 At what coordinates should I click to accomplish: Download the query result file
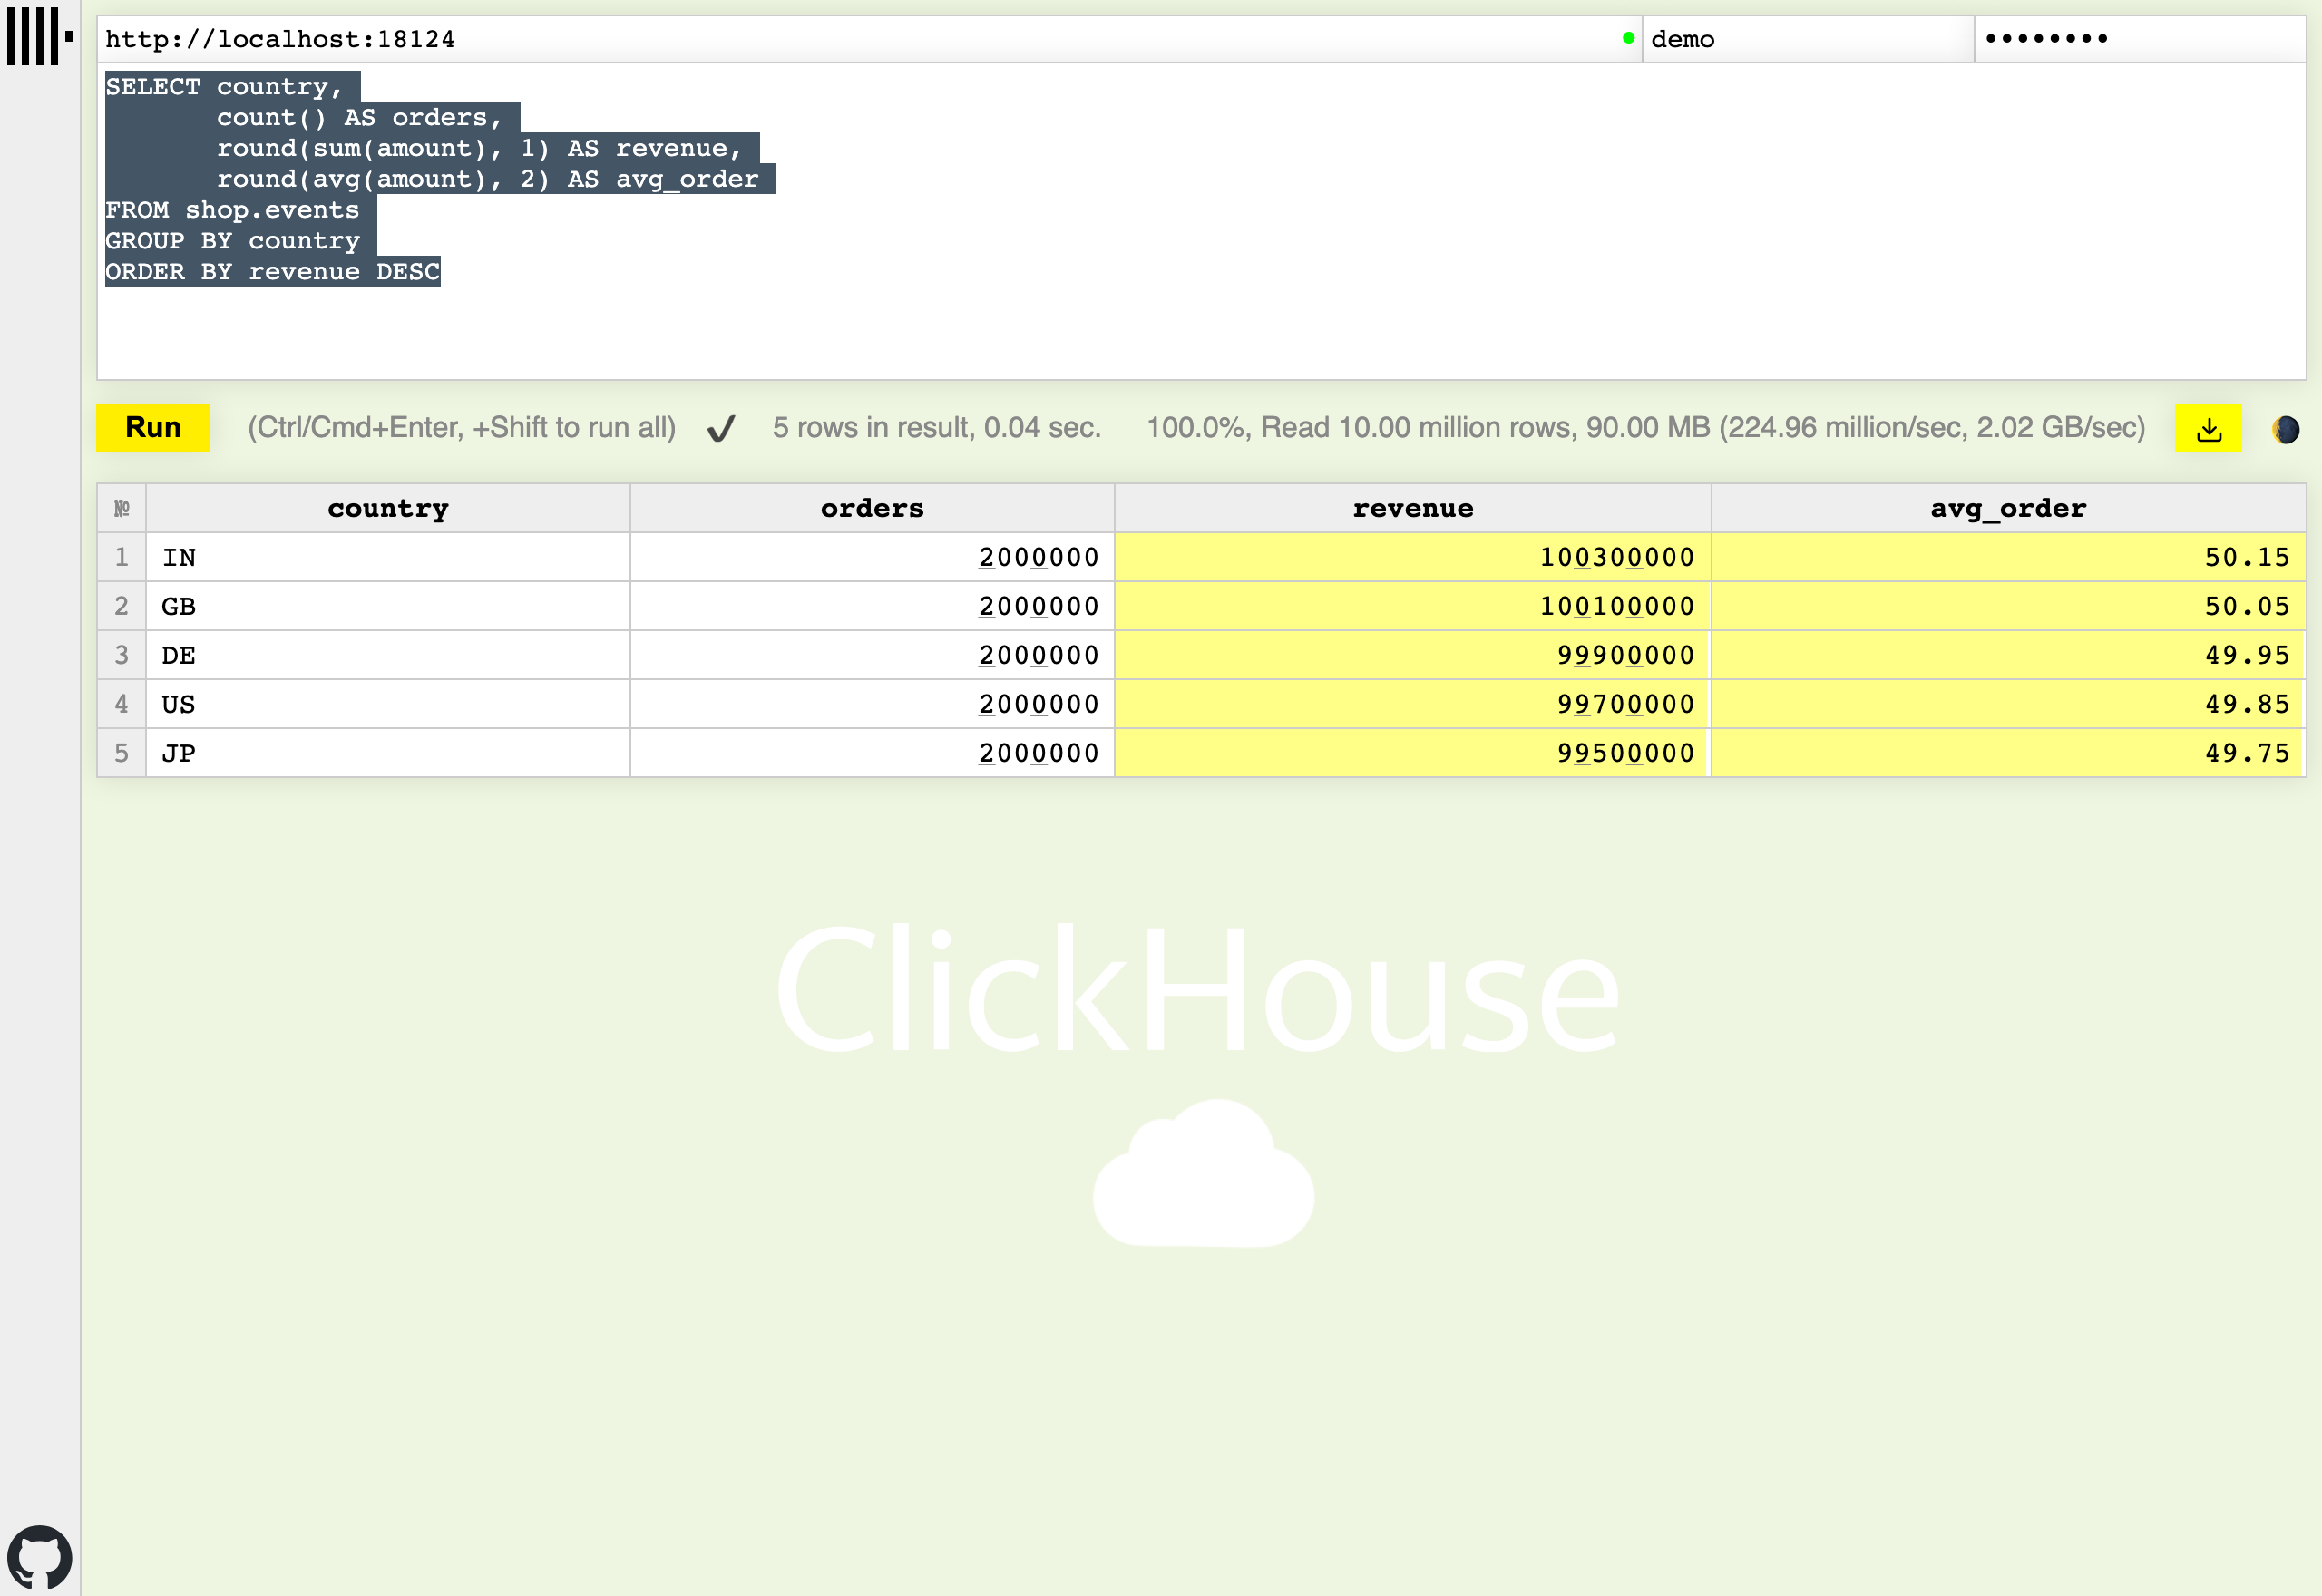pyautogui.click(x=2208, y=428)
